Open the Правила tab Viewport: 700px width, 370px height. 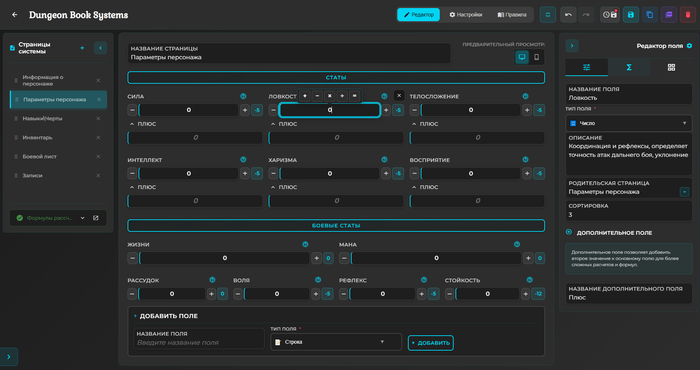pos(512,15)
